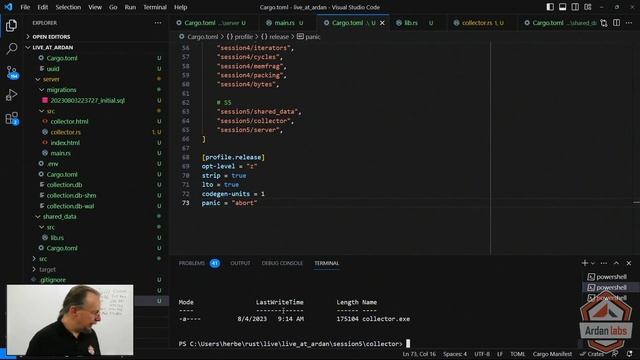This screenshot has width=640, height=360.
Task: Expand the Open Editors section
Action: coord(51,37)
